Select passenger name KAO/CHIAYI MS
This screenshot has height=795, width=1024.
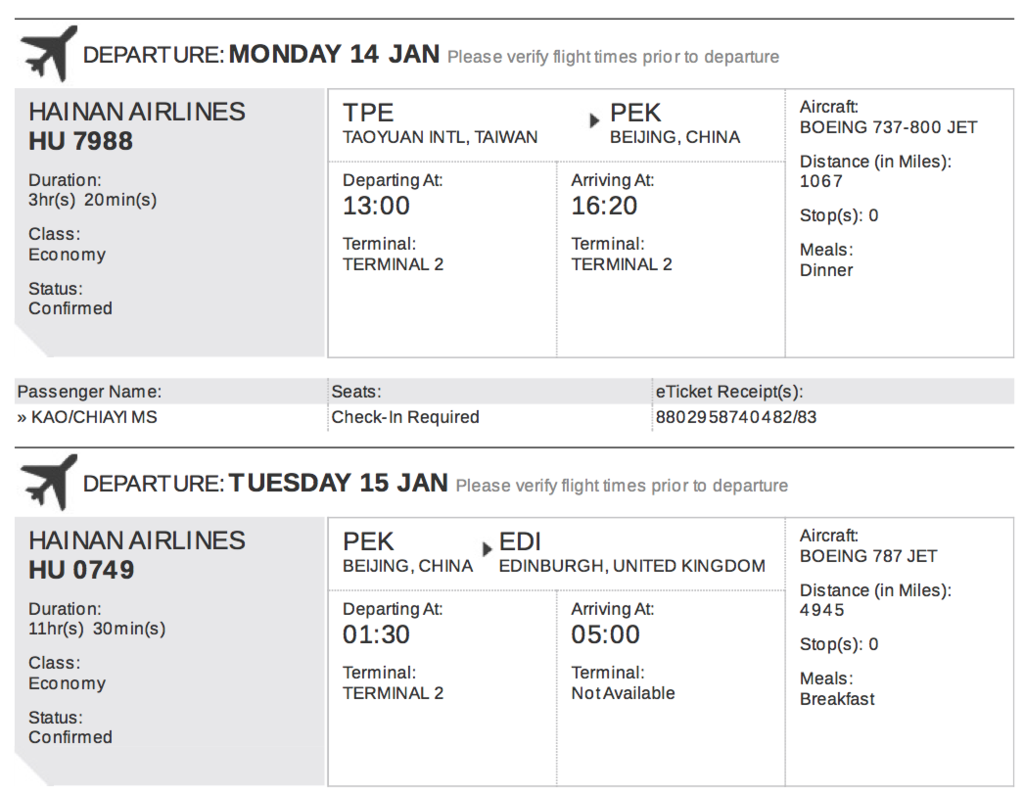[x=94, y=417]
